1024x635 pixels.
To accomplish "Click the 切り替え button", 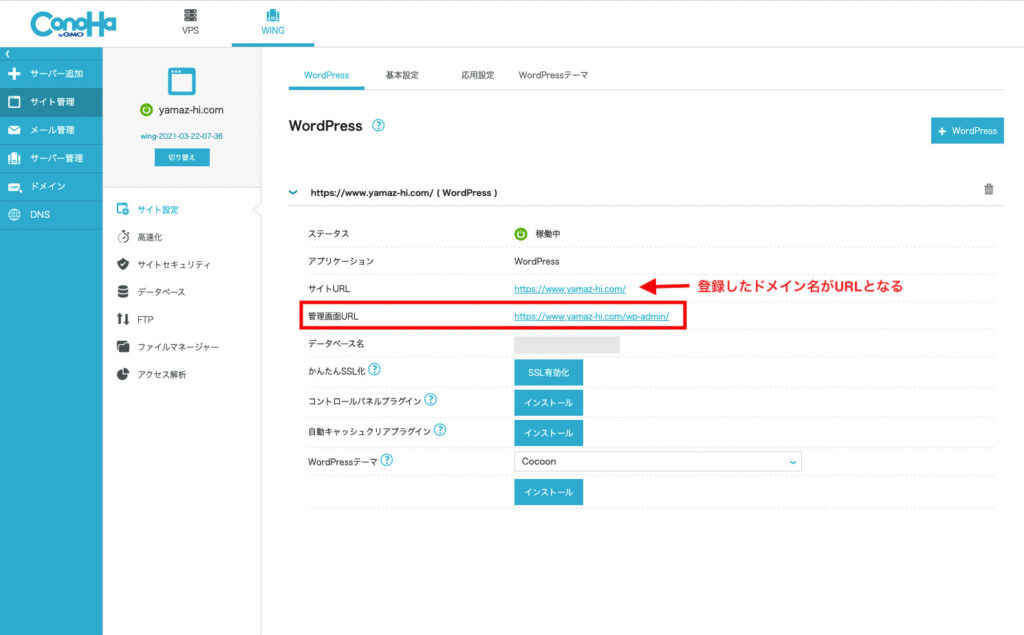I will coord(182,157).
